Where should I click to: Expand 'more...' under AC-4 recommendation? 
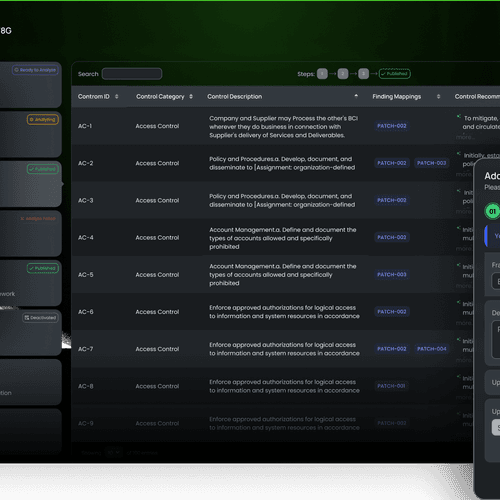coord(464,249)
